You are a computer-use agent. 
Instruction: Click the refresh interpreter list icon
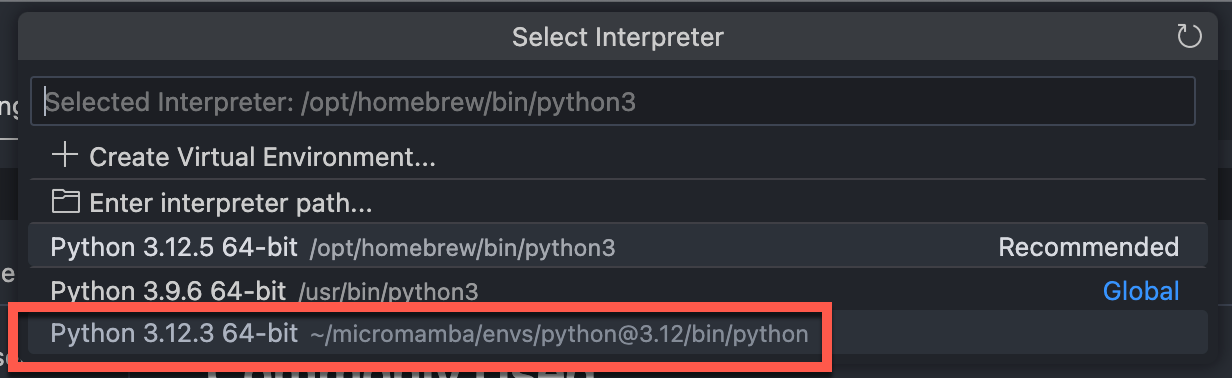1188,37
